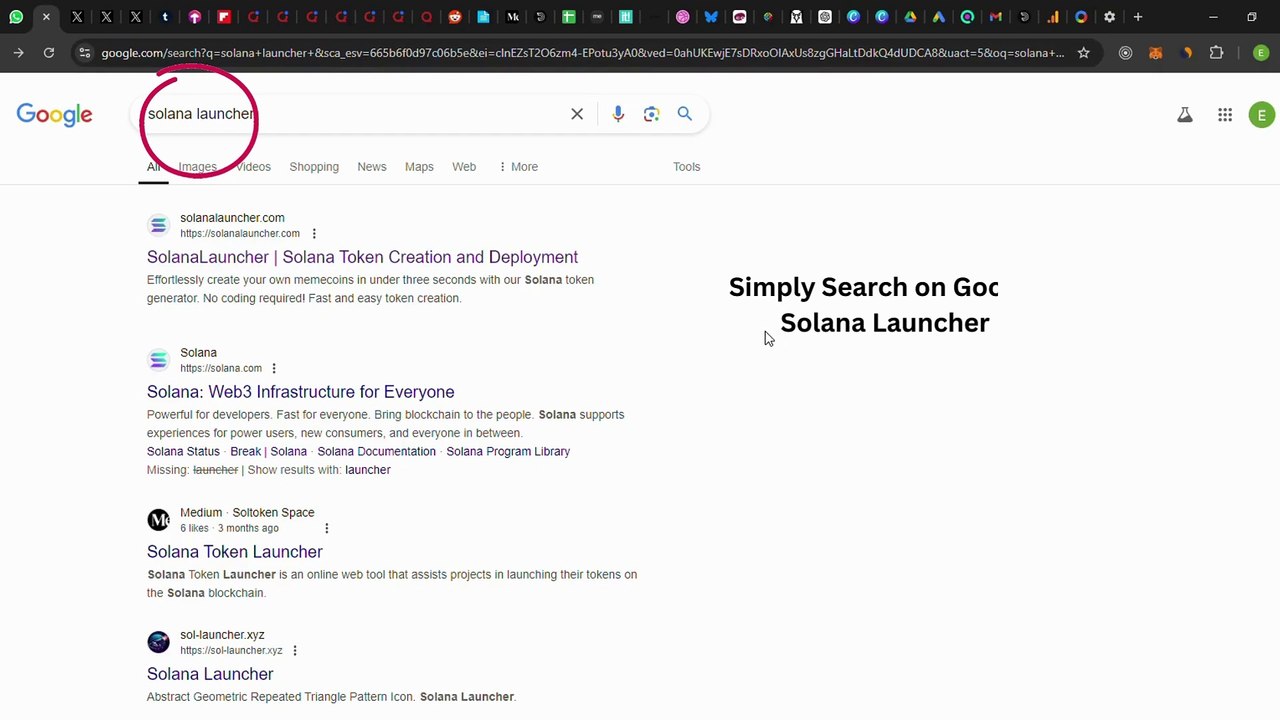Open the Google apps grid
Image resolution: width=1280 pixels, height=720 pixels.
(1225, 115)
